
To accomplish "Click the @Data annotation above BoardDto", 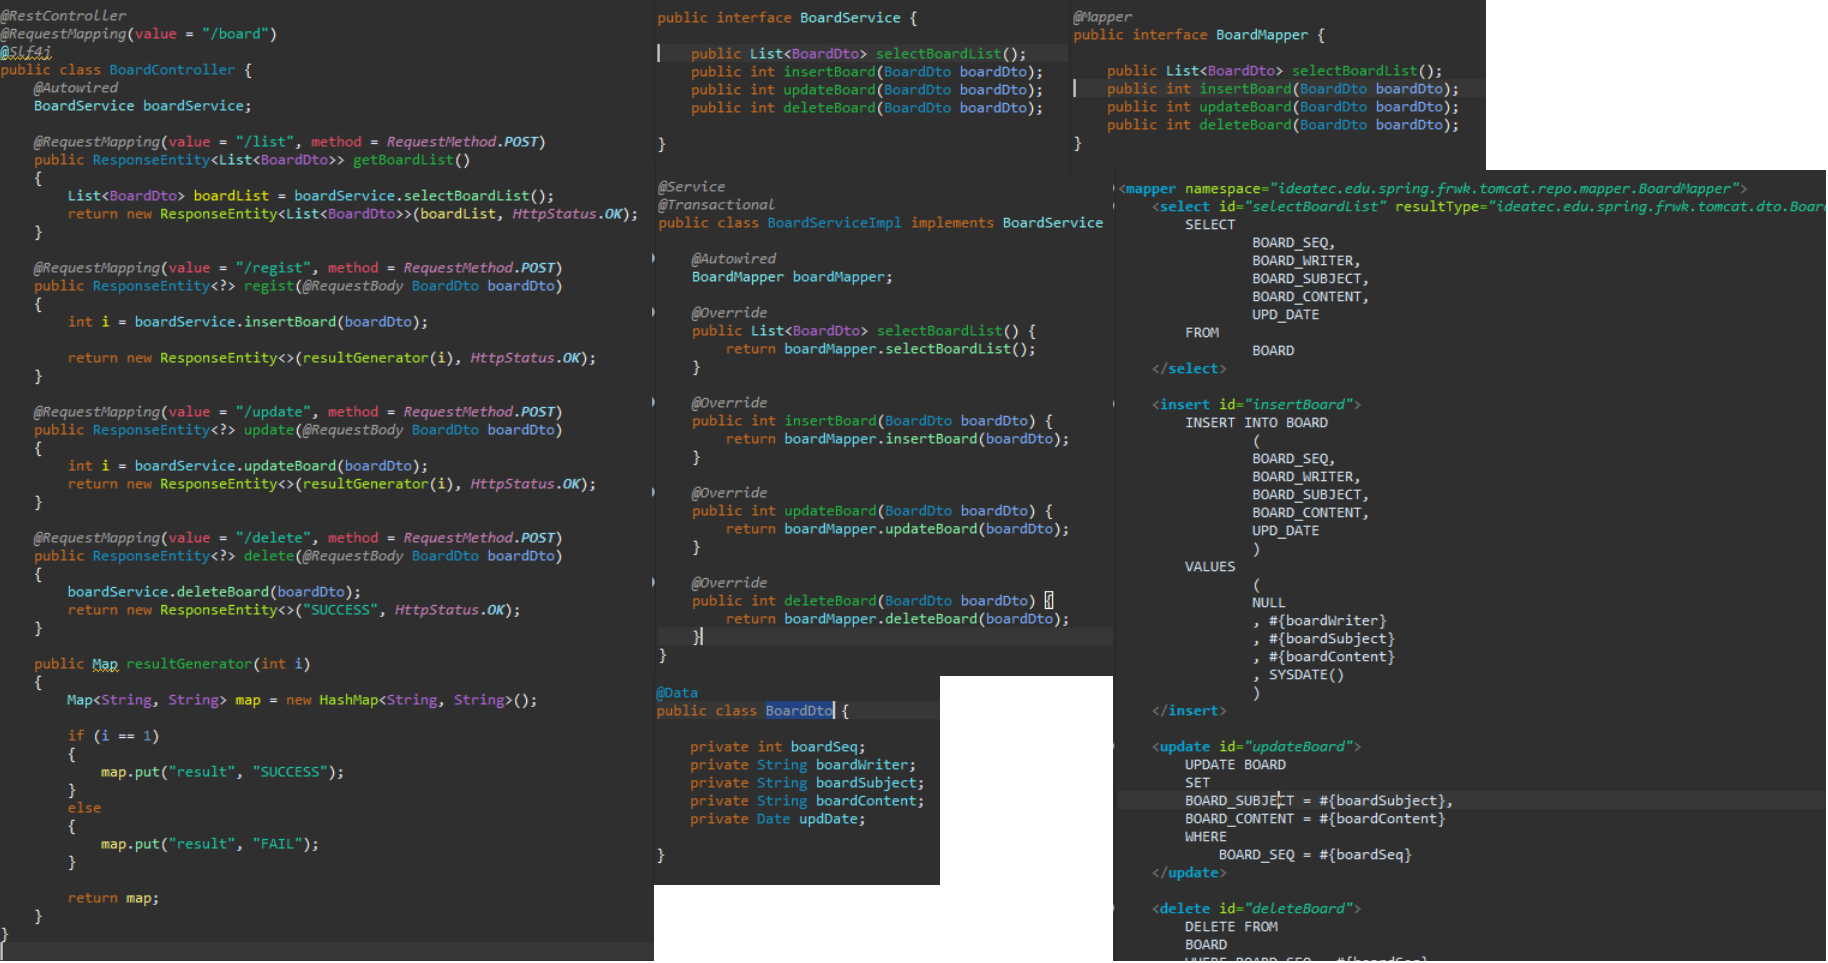I will click(677, 693).
